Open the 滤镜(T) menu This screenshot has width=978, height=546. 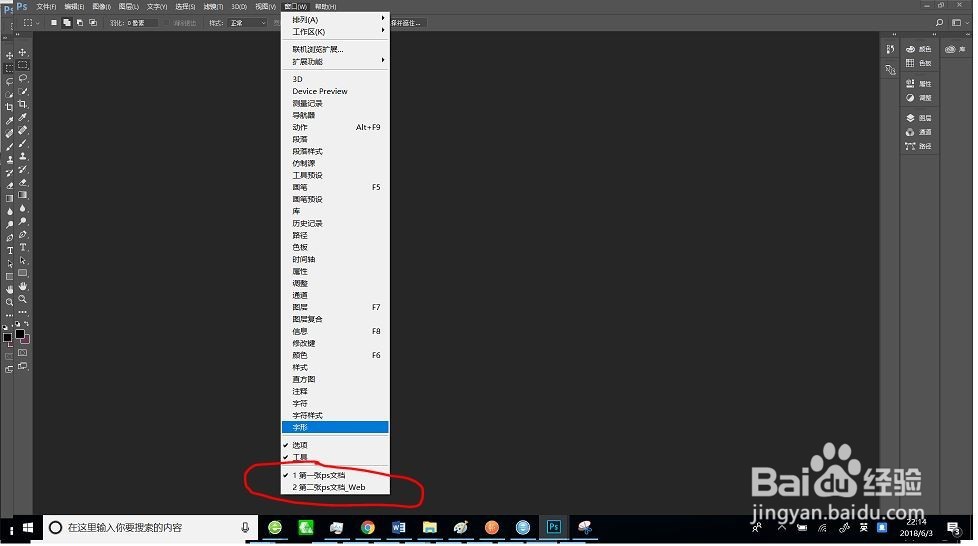click(213, 6)
